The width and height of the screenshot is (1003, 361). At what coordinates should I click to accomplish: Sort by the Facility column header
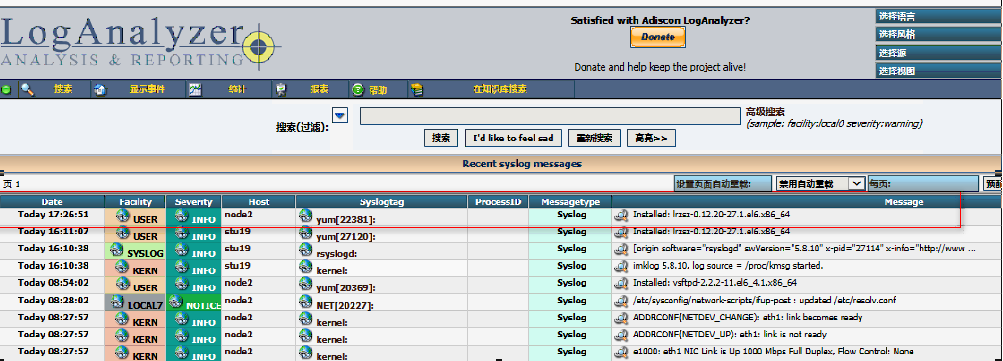pyautogui.click(x=135, y=202)
